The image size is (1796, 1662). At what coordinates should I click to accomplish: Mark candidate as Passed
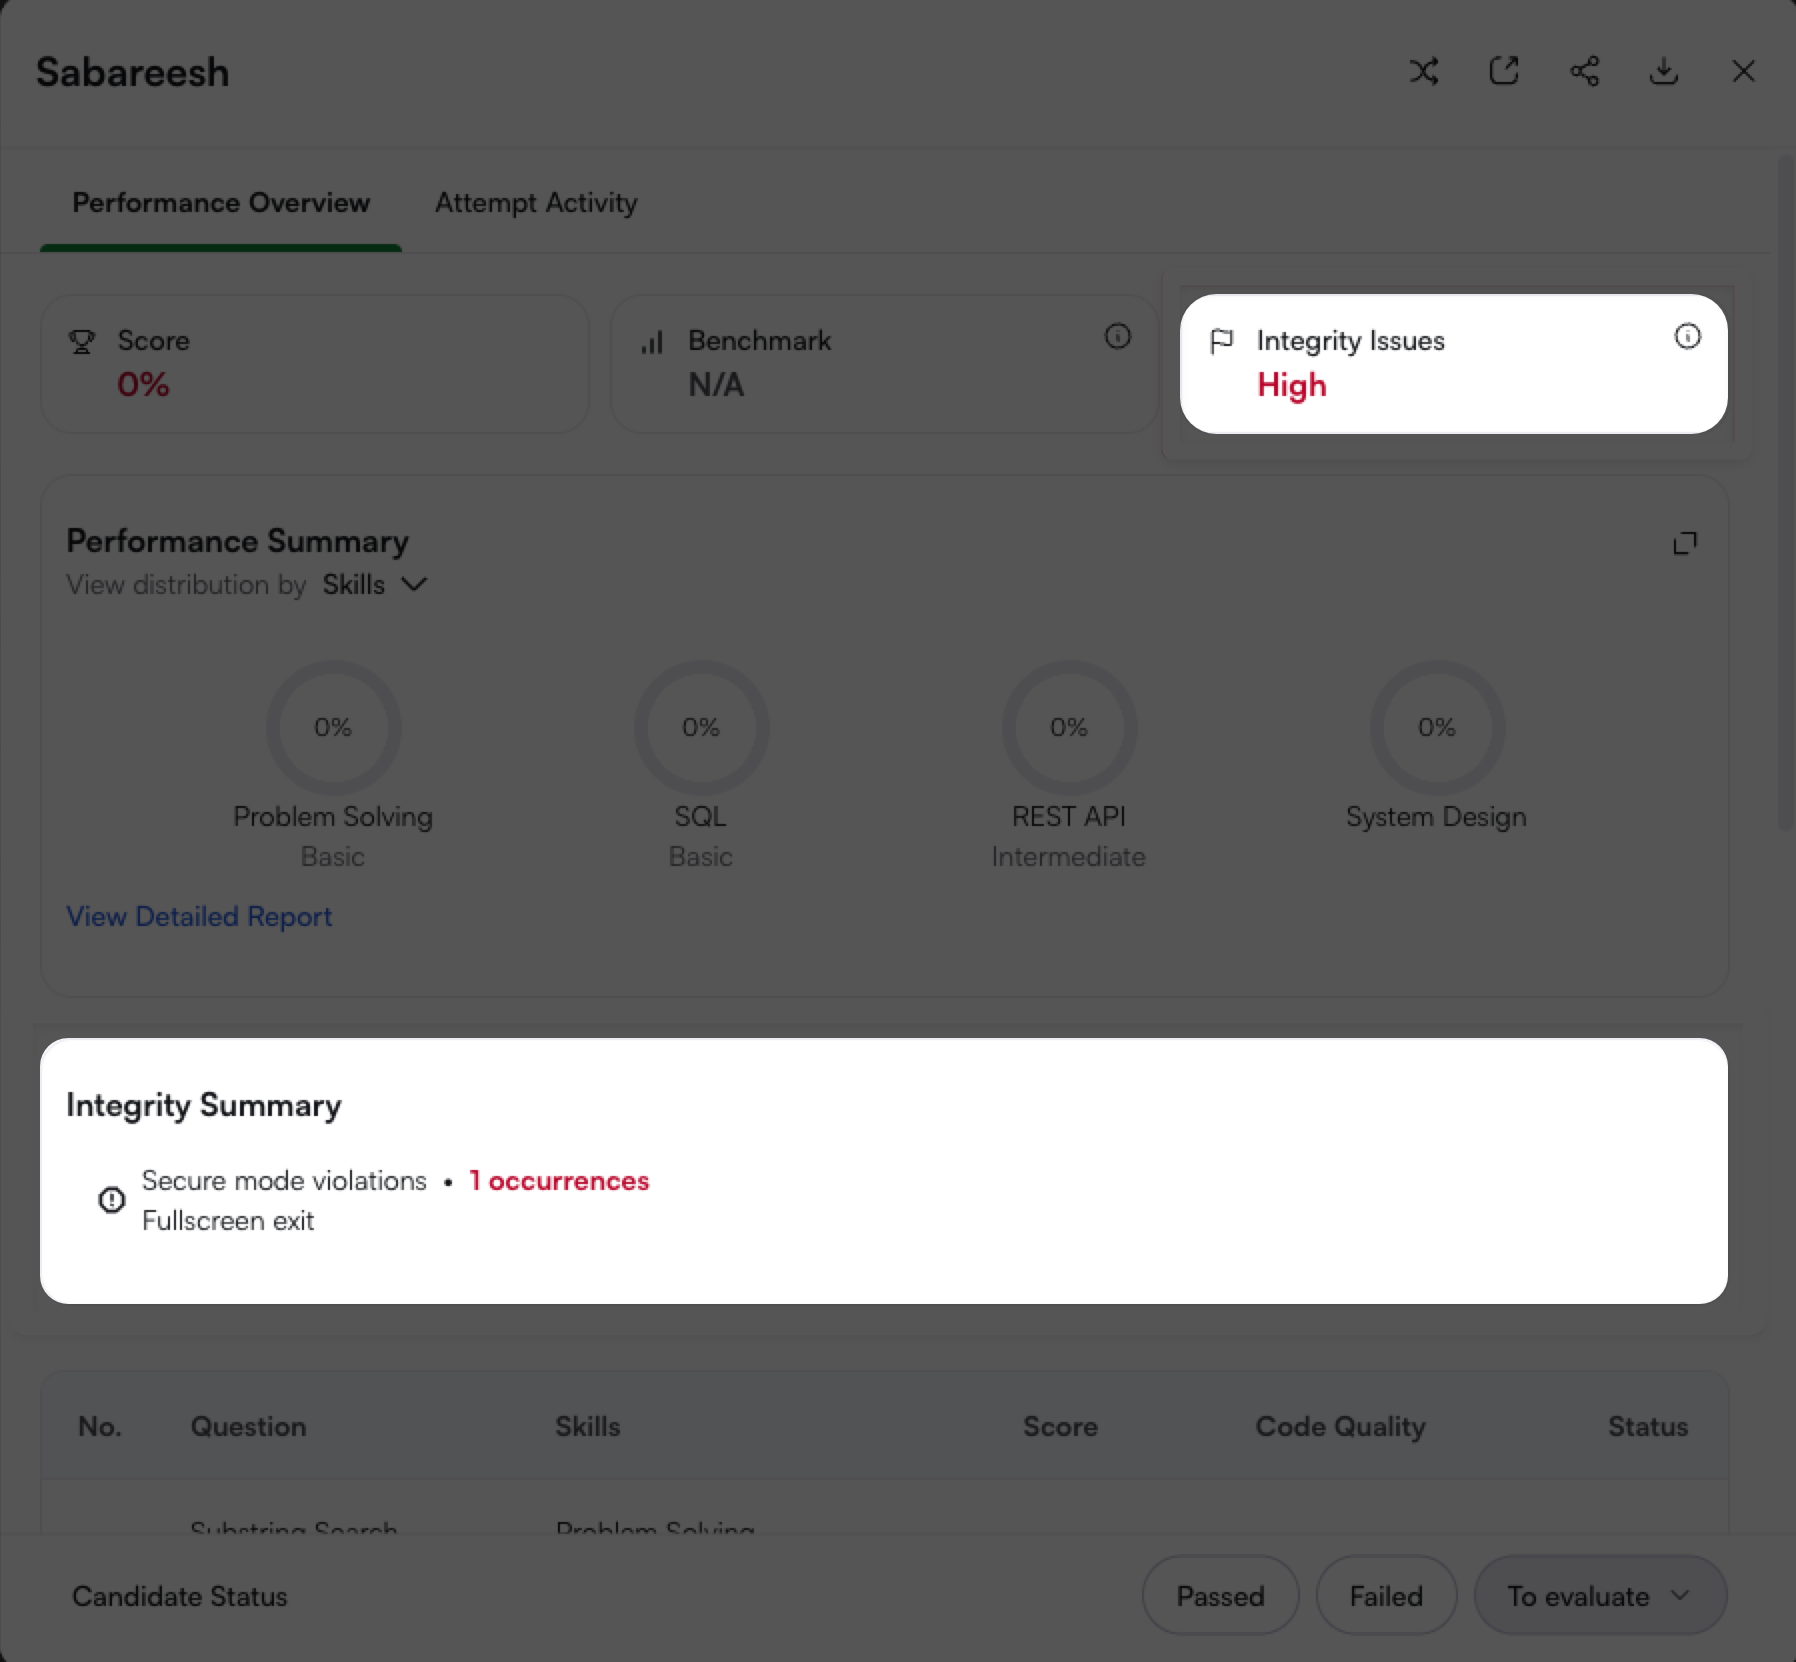[x=1220, y=1596]
